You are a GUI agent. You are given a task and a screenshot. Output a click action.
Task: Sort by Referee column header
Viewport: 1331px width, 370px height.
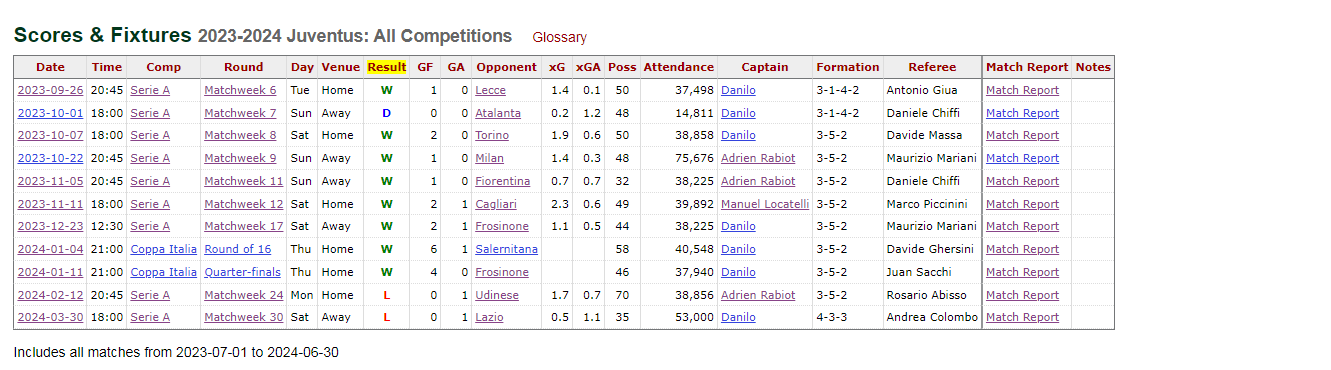pos(932,67)
